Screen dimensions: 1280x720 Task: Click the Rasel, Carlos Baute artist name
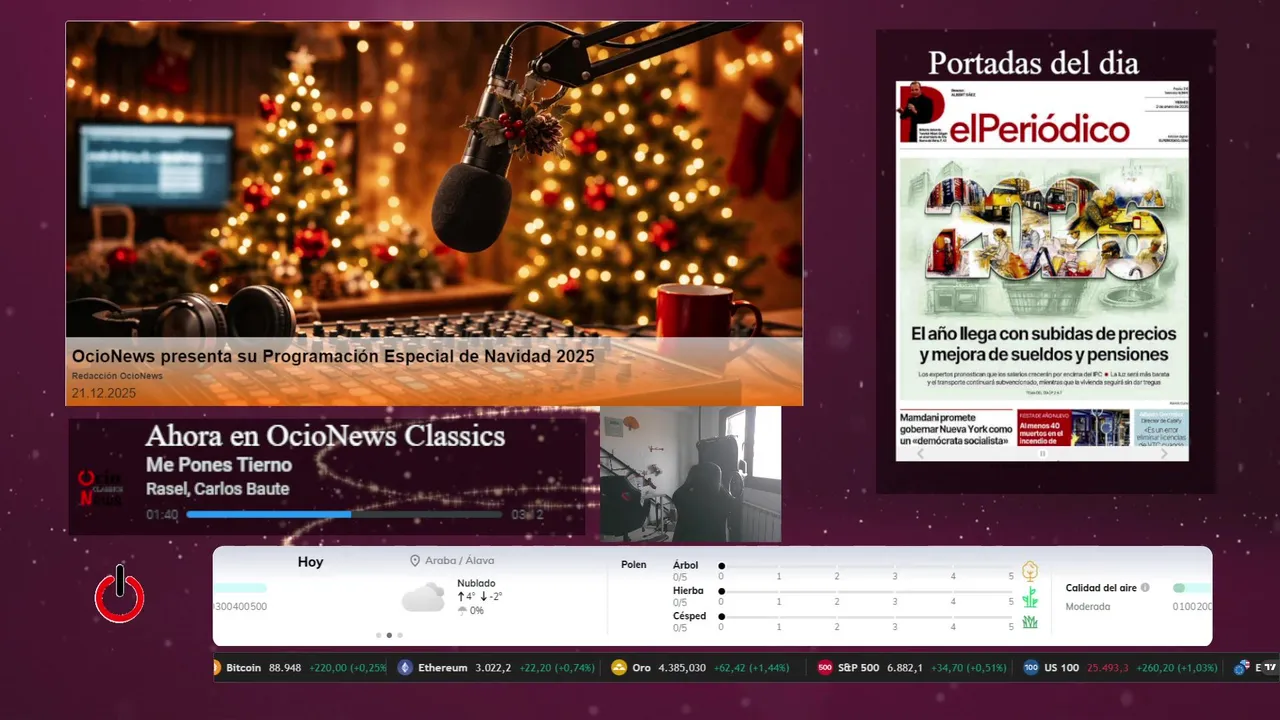(218, 489)
